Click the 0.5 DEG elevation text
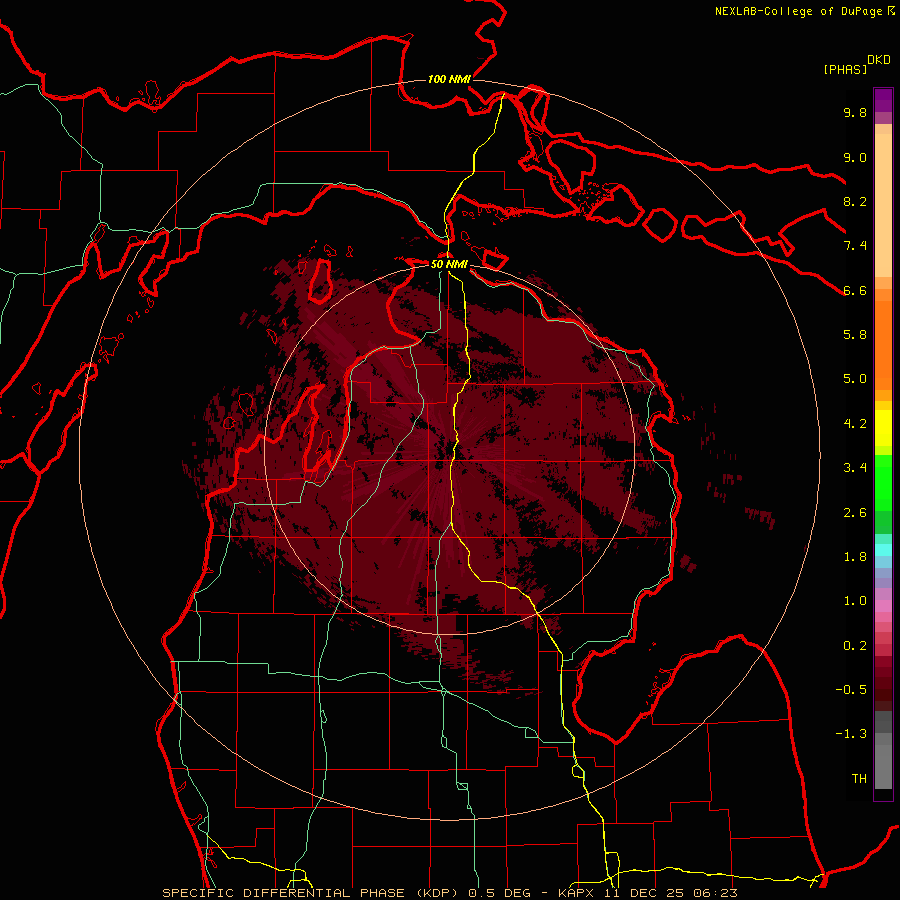 click(499, 893)
